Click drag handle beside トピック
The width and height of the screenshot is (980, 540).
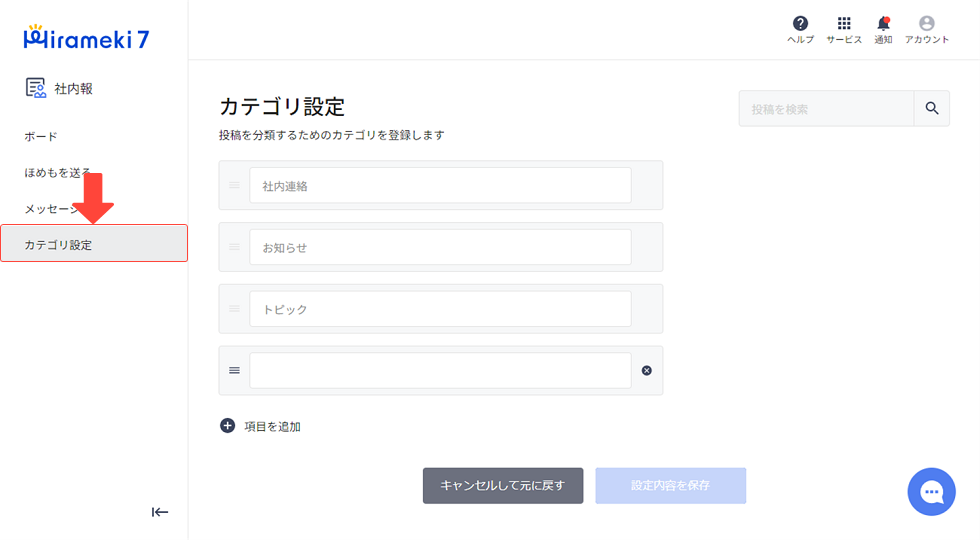tap(234, 309)
